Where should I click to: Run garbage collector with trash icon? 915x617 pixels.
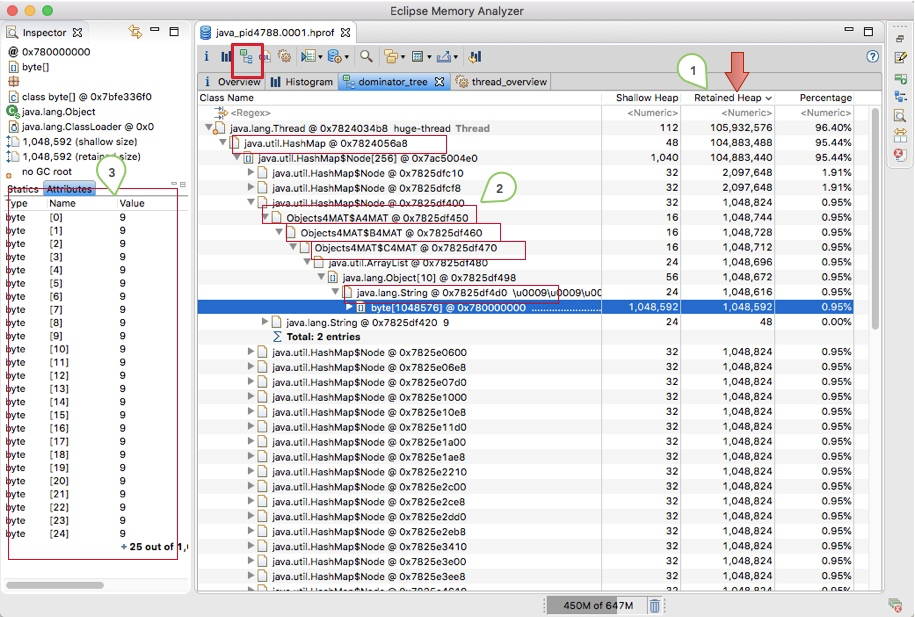[655, 606]
